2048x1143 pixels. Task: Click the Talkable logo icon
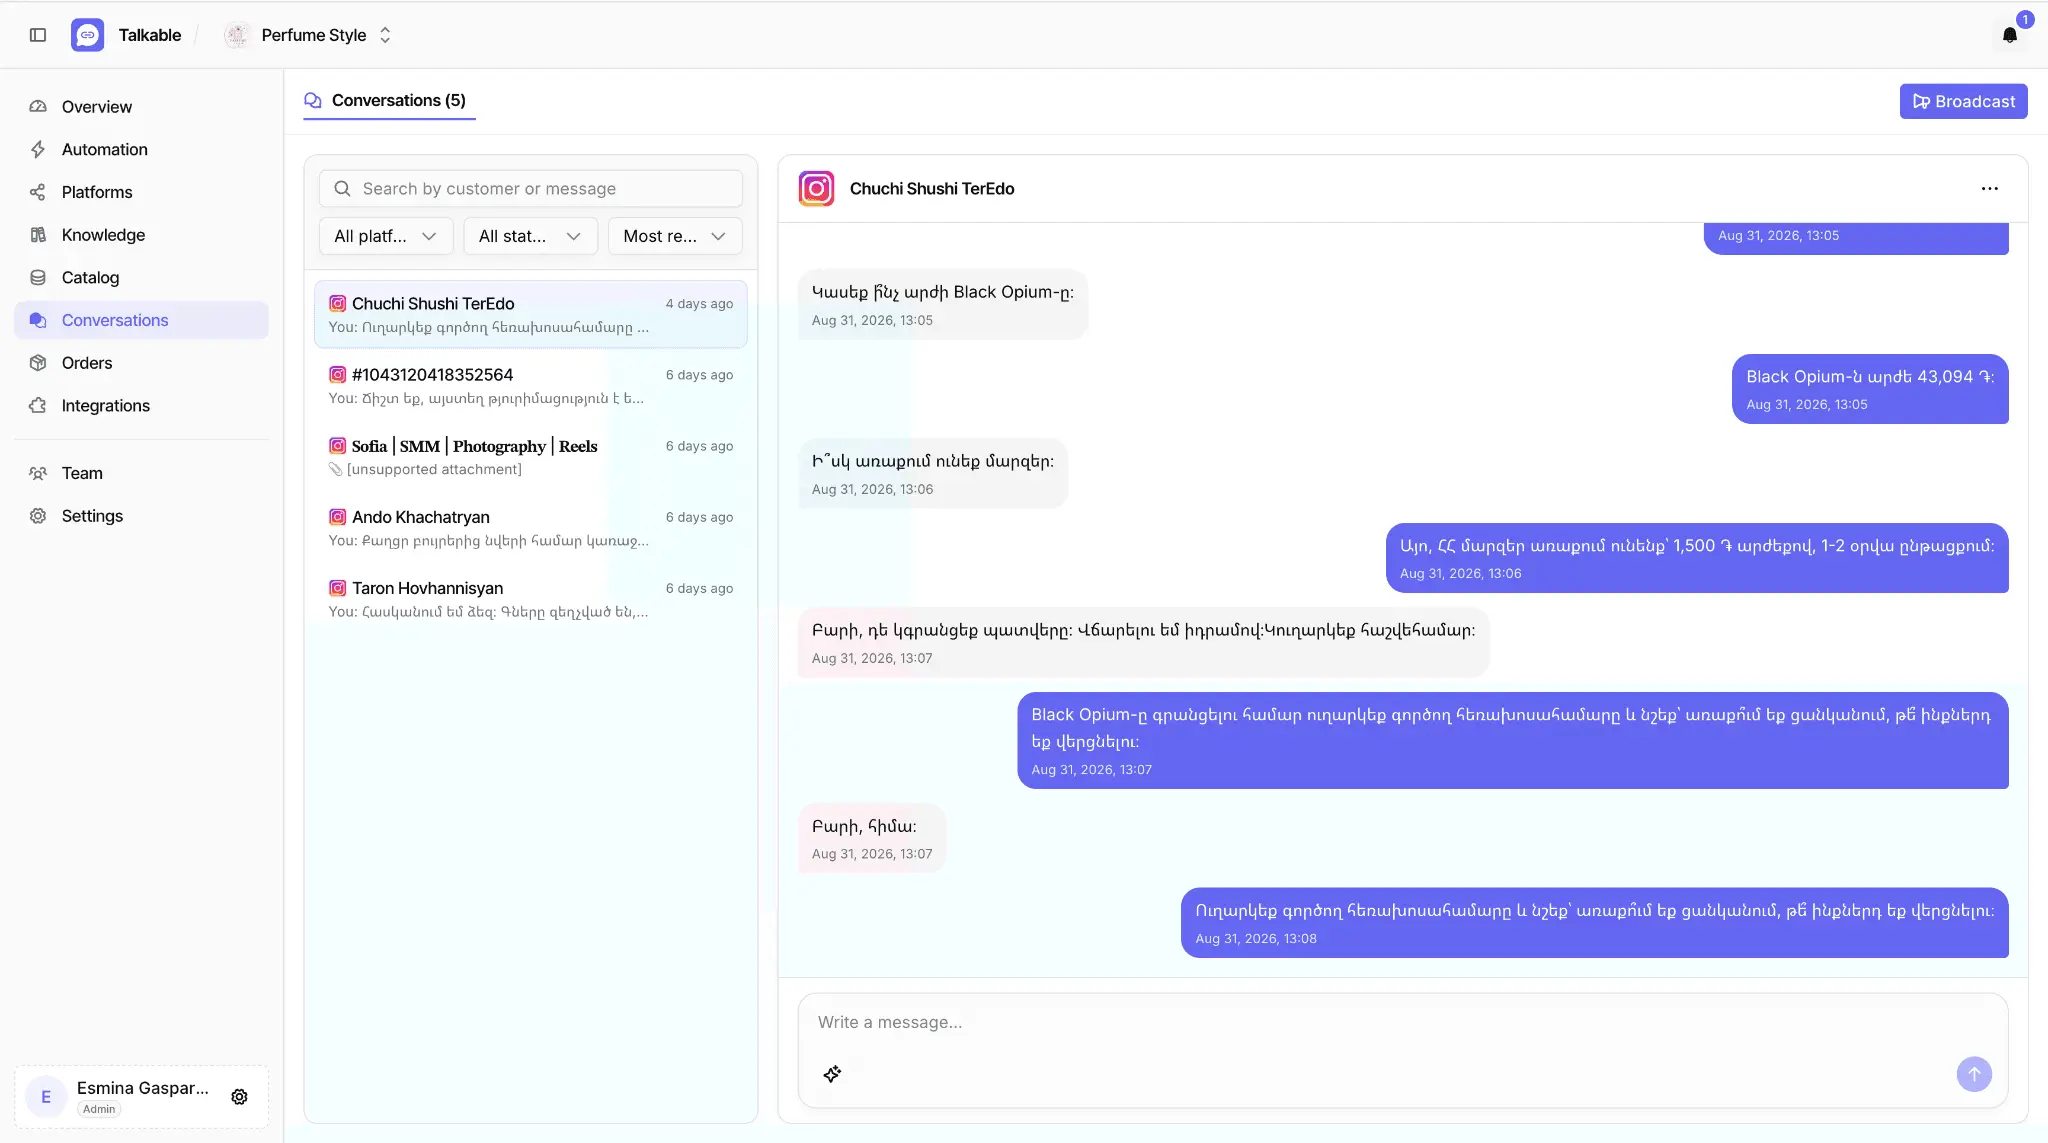click(x=87, y=35)
